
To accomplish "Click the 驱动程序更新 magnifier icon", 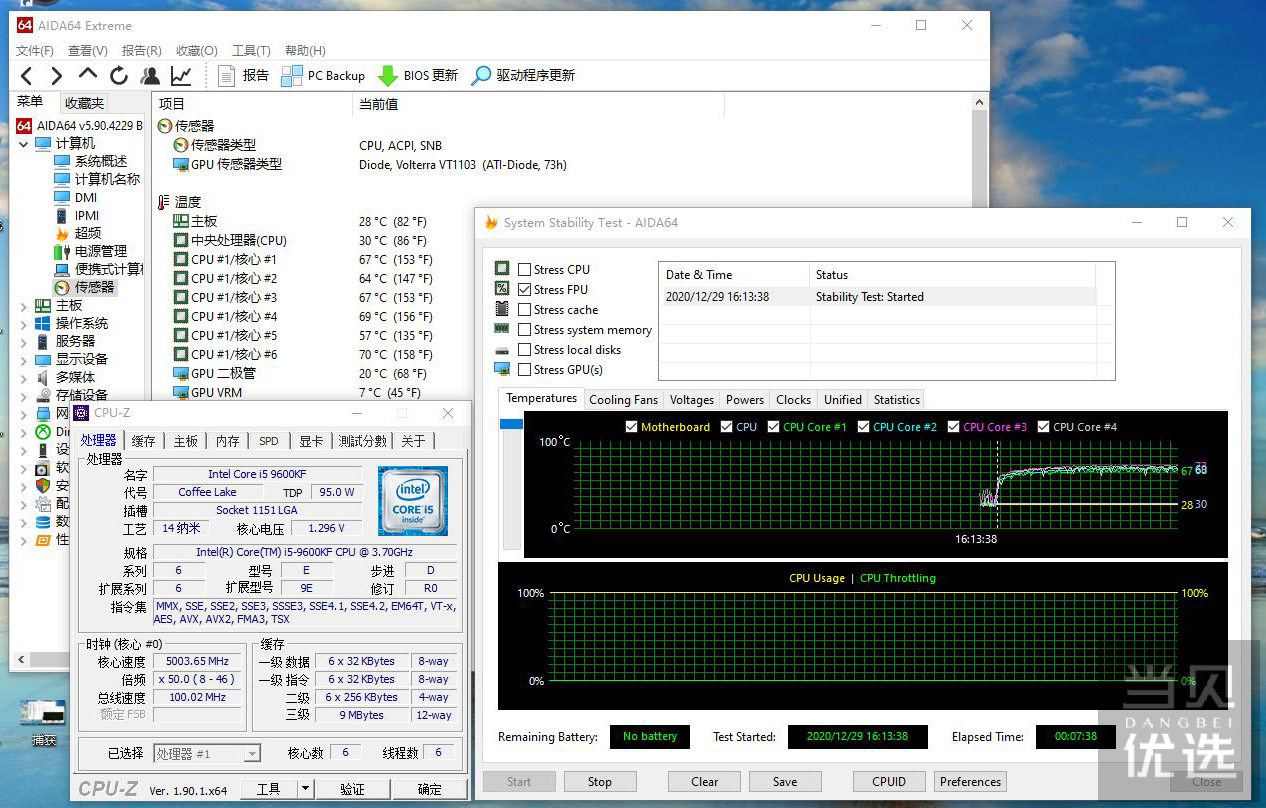I will tap(482, 75).
